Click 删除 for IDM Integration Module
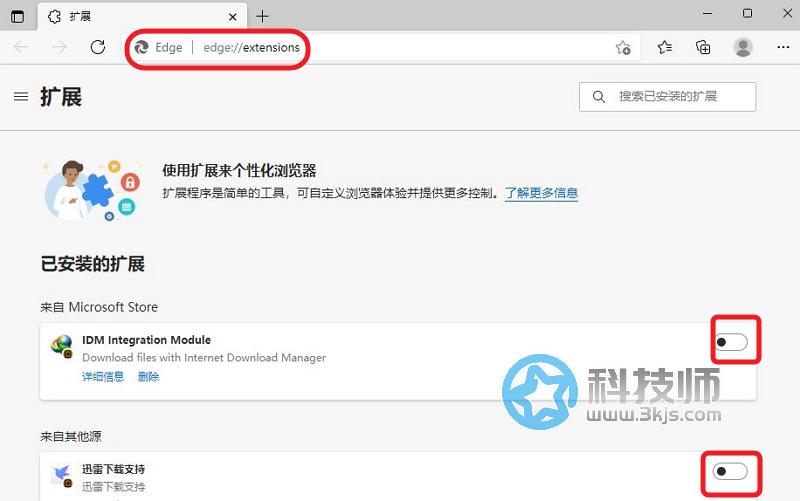This screenshot has height=501, width=800. coord(148,377)
